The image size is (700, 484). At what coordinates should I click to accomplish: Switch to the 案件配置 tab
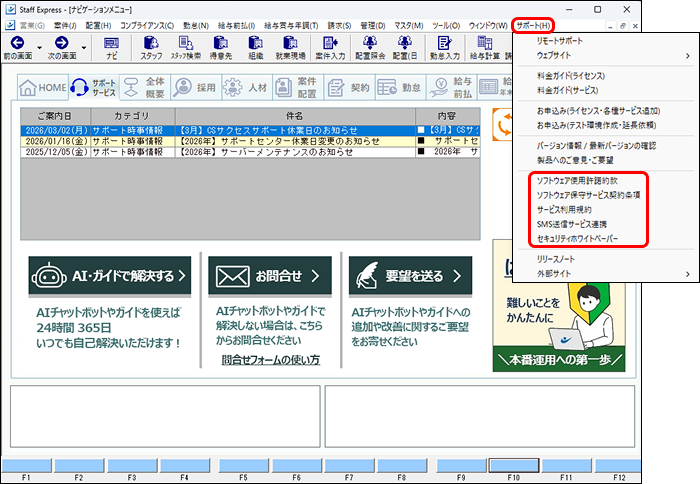tap(298, 88)
